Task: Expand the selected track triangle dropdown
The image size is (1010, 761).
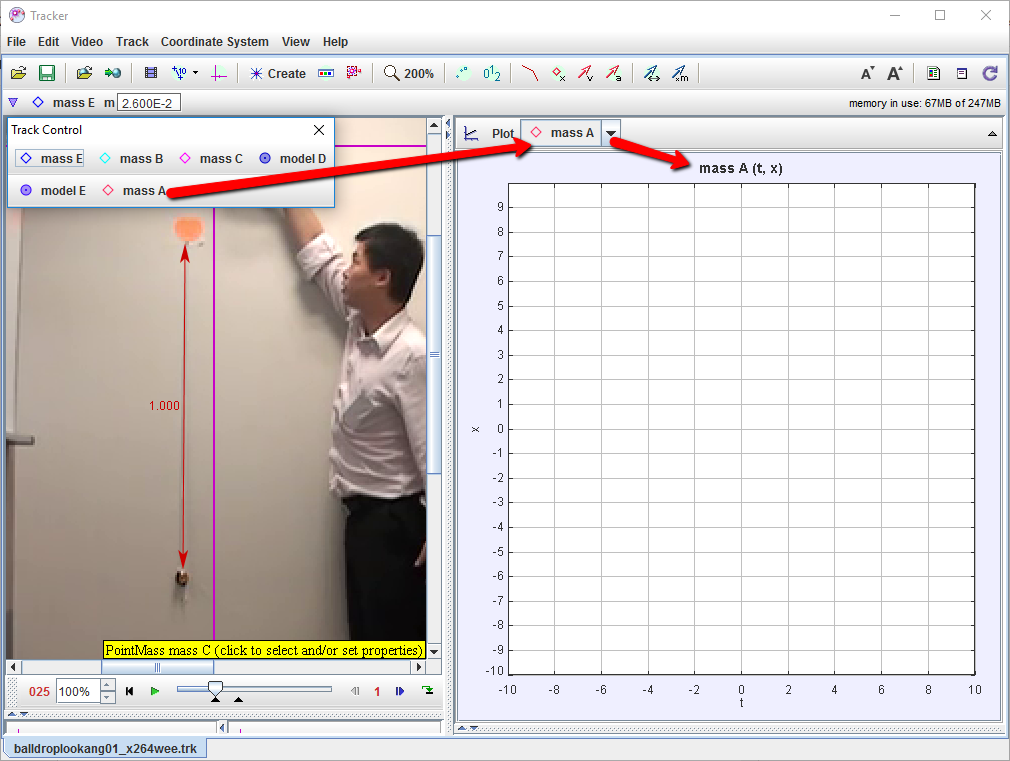Action: click(13, 102)
